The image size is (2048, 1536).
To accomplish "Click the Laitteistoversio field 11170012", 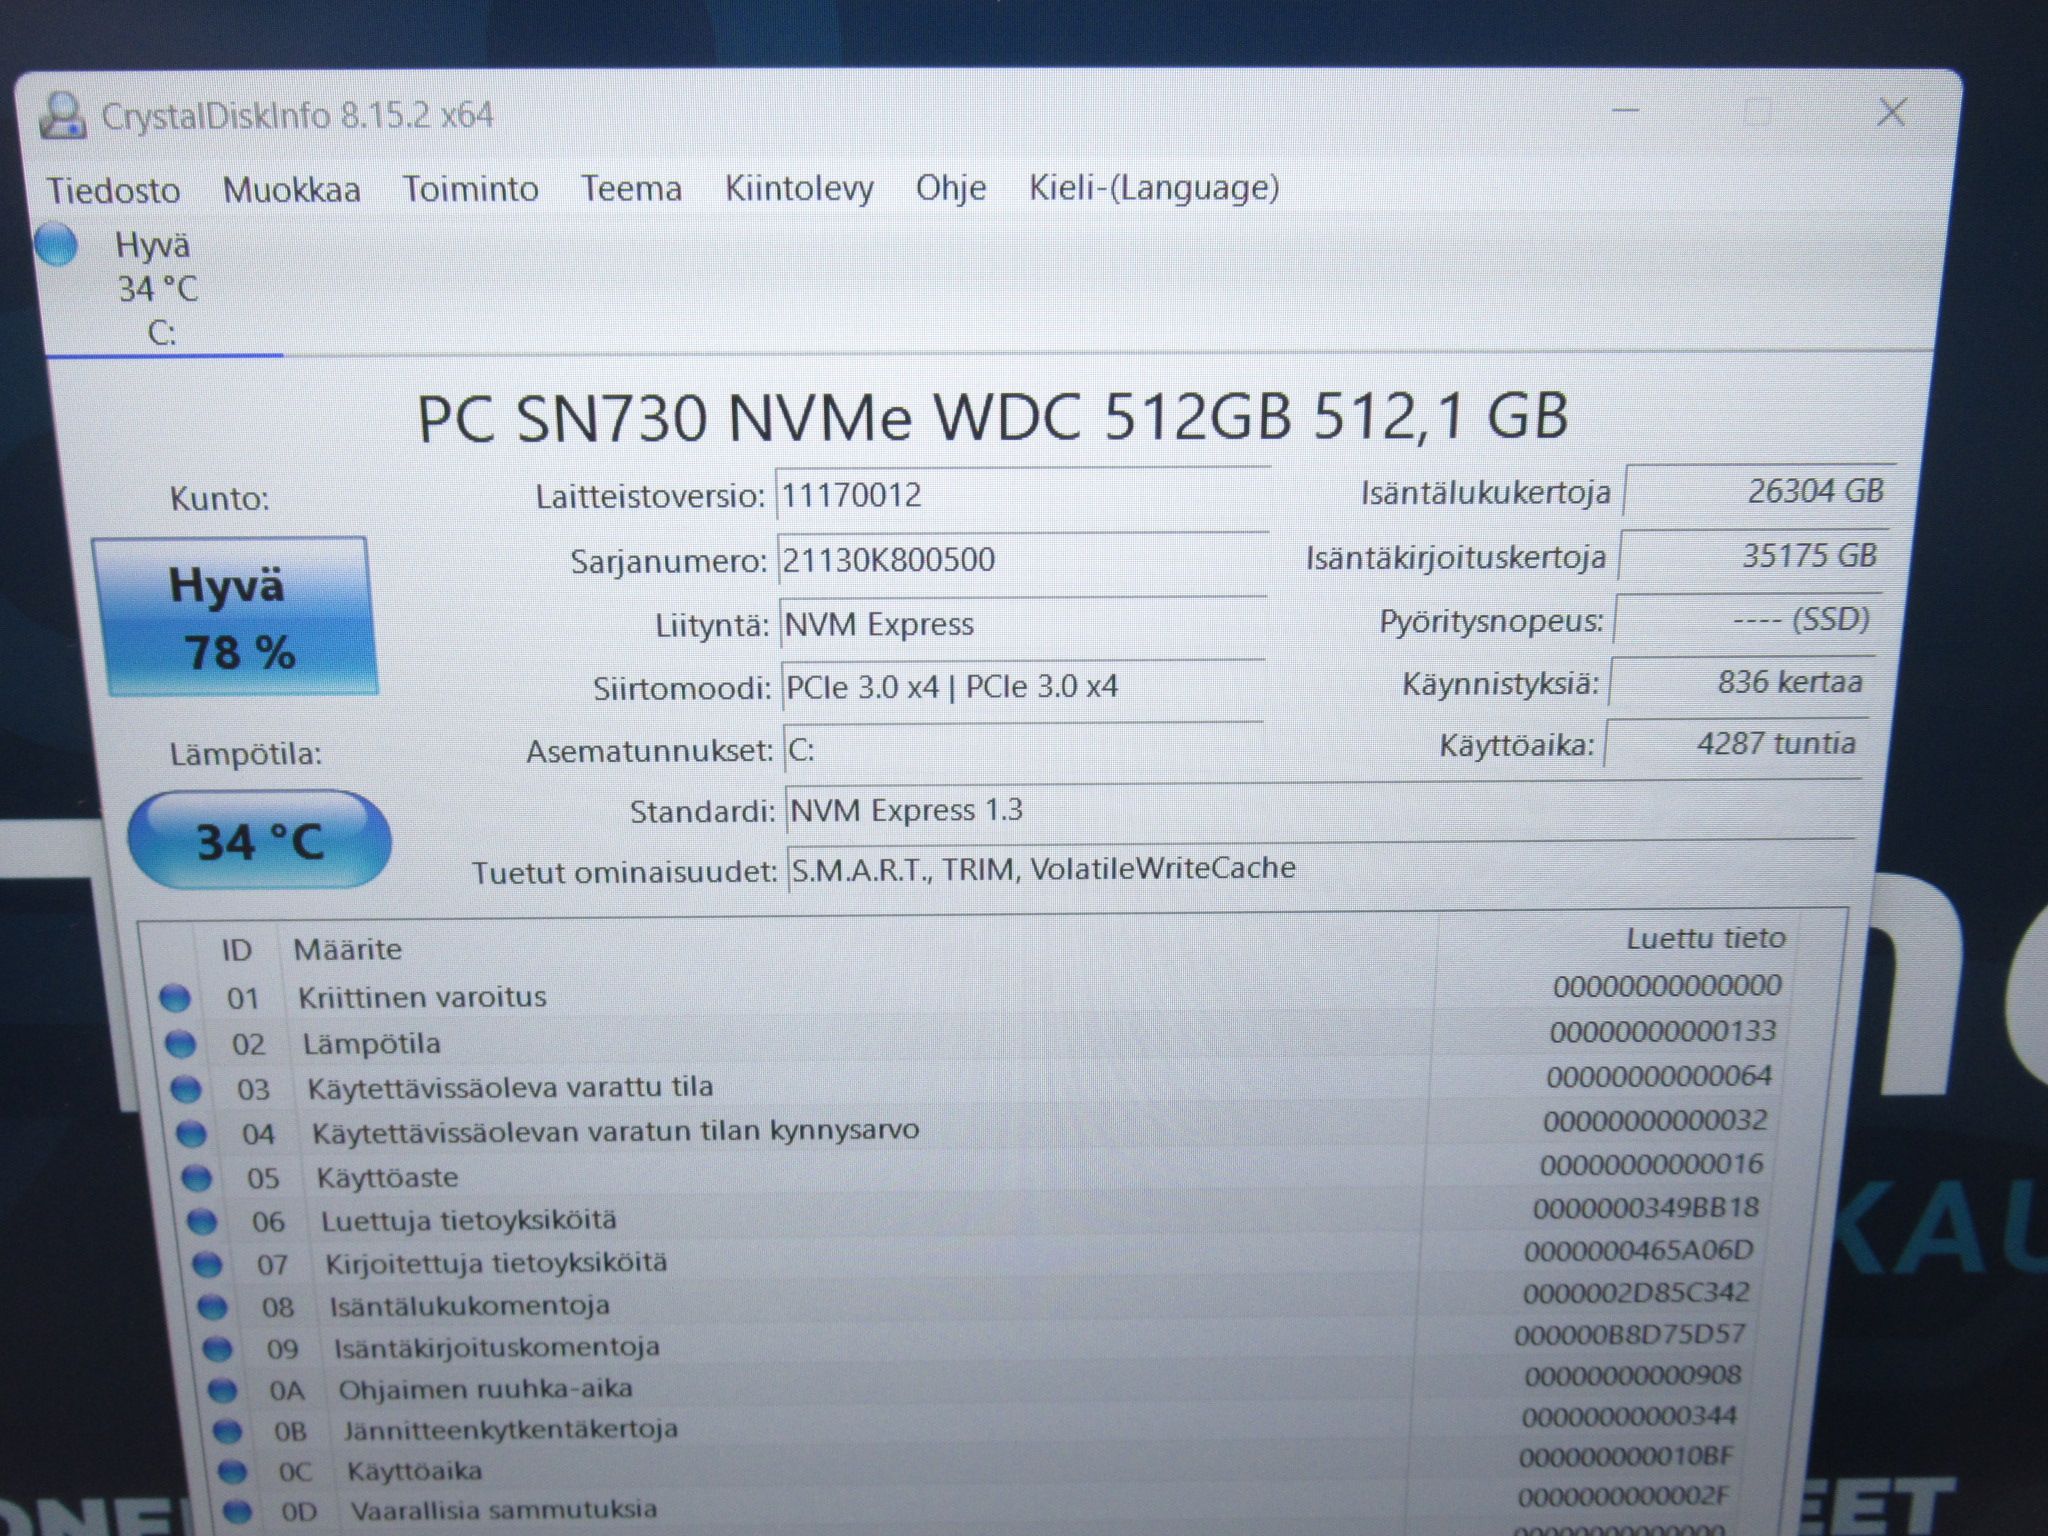I will click(x=1023, y=496).
